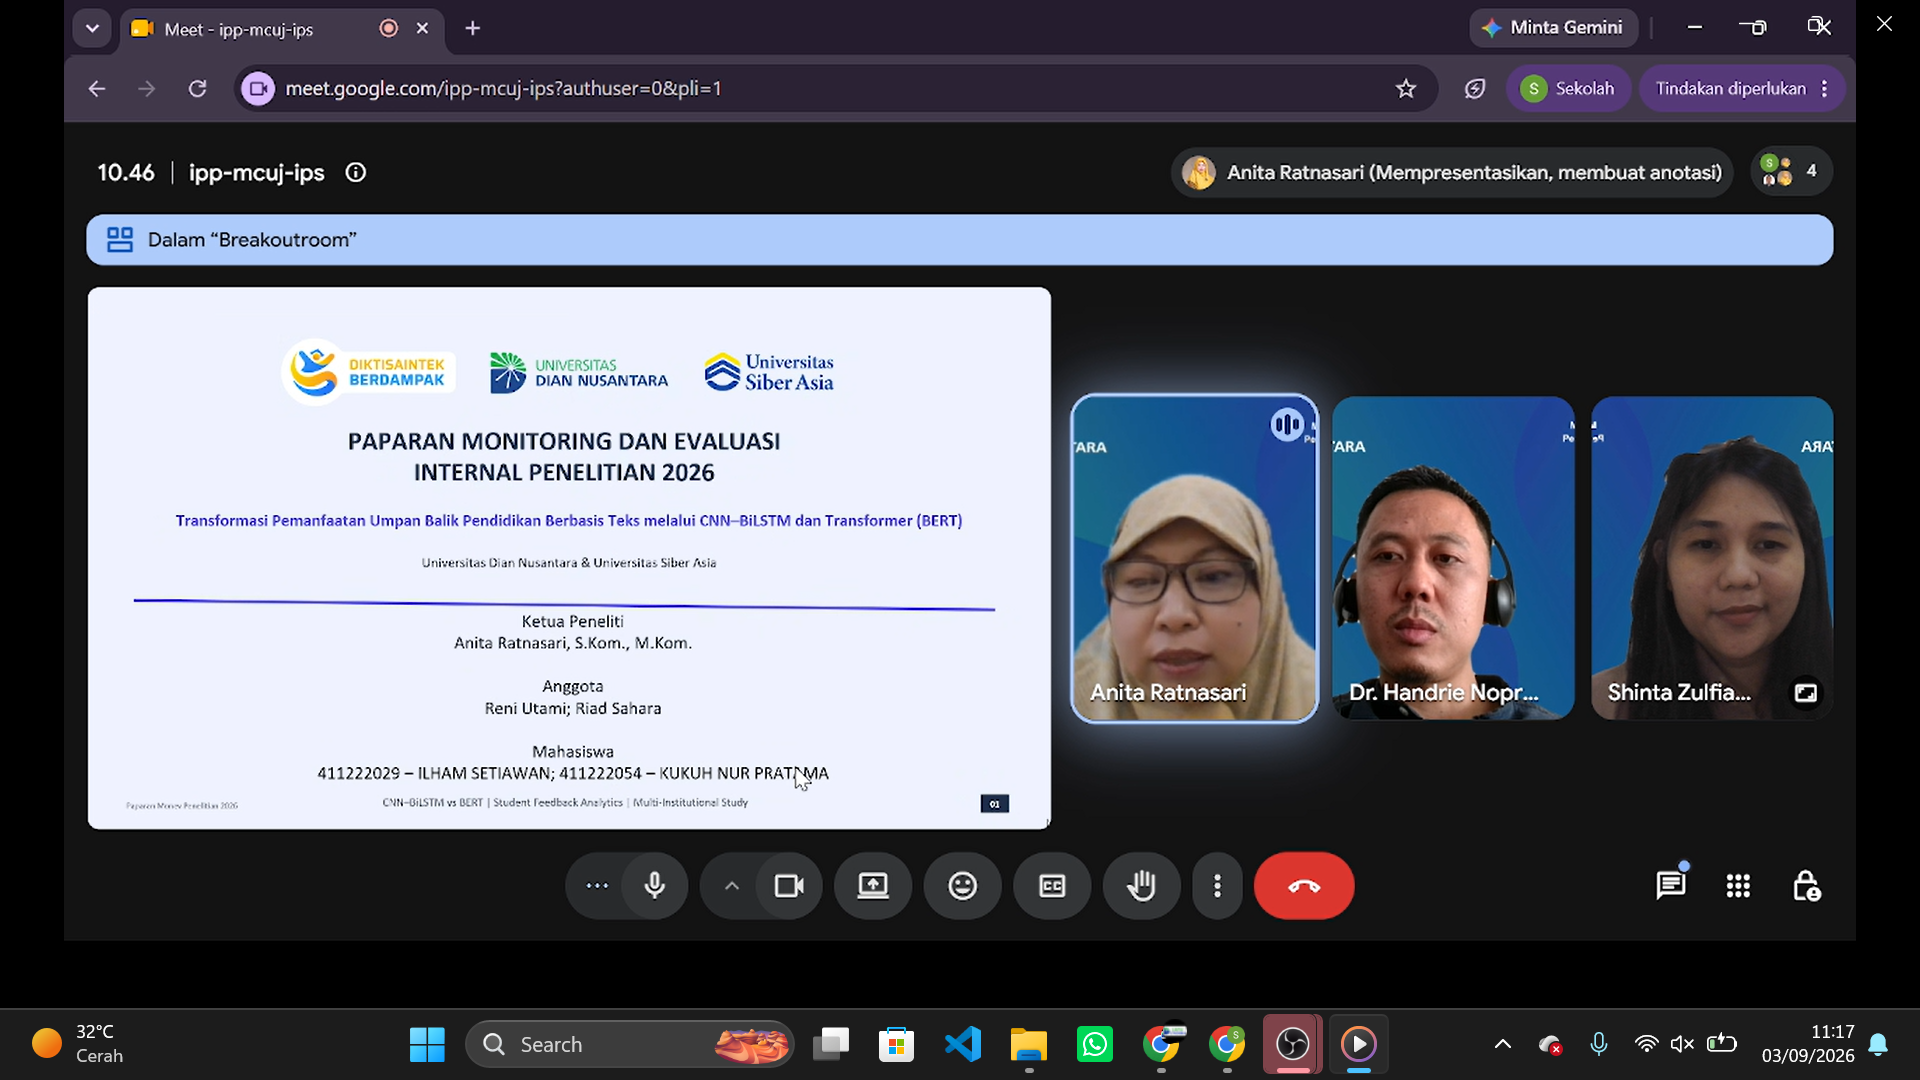Open audio settings three-dots beside microphone
The image size is (1920, 1080).
(597, 886)
